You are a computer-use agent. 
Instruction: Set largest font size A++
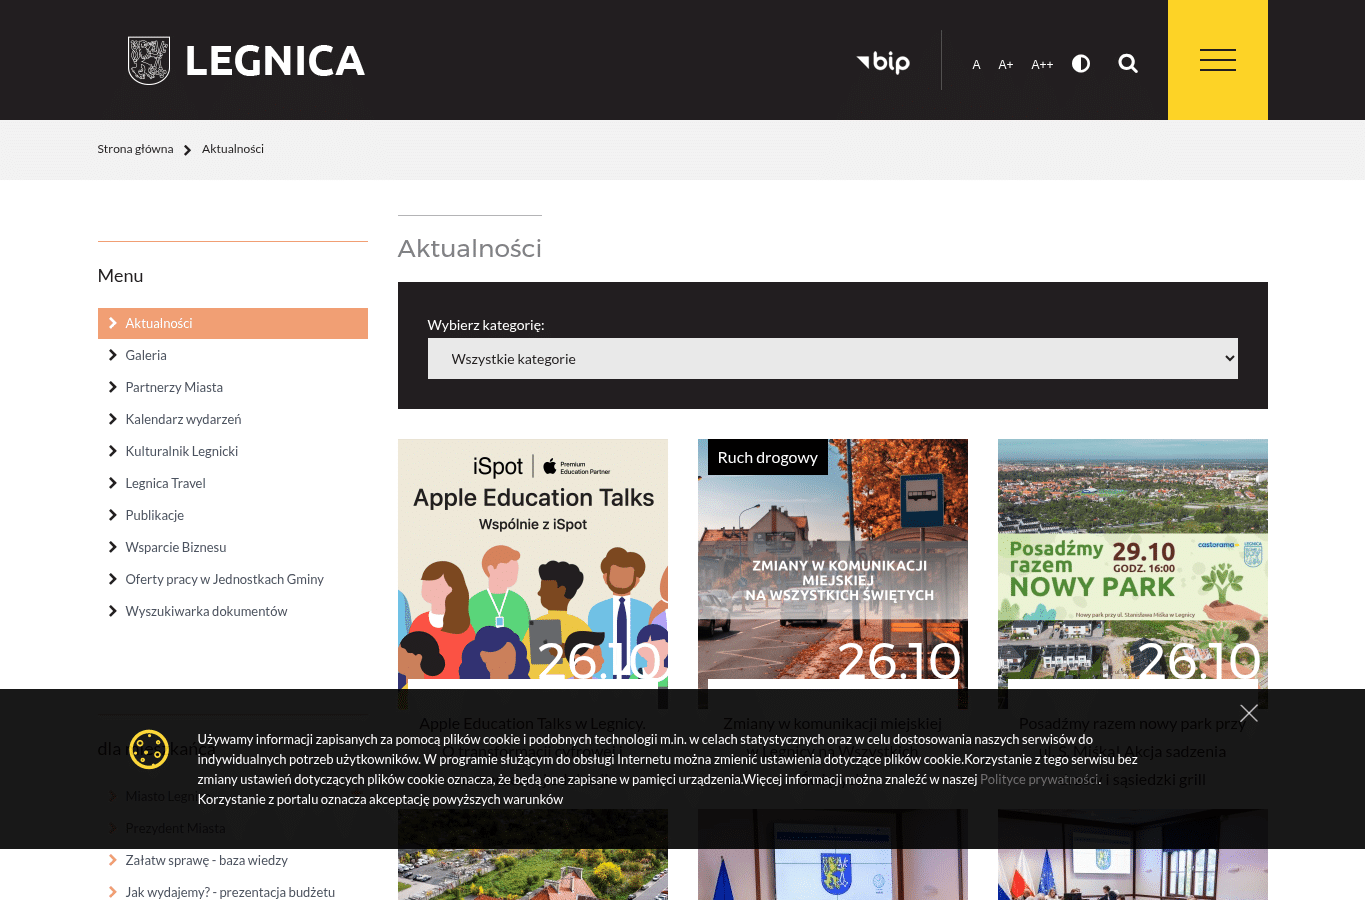point(1042,65)
